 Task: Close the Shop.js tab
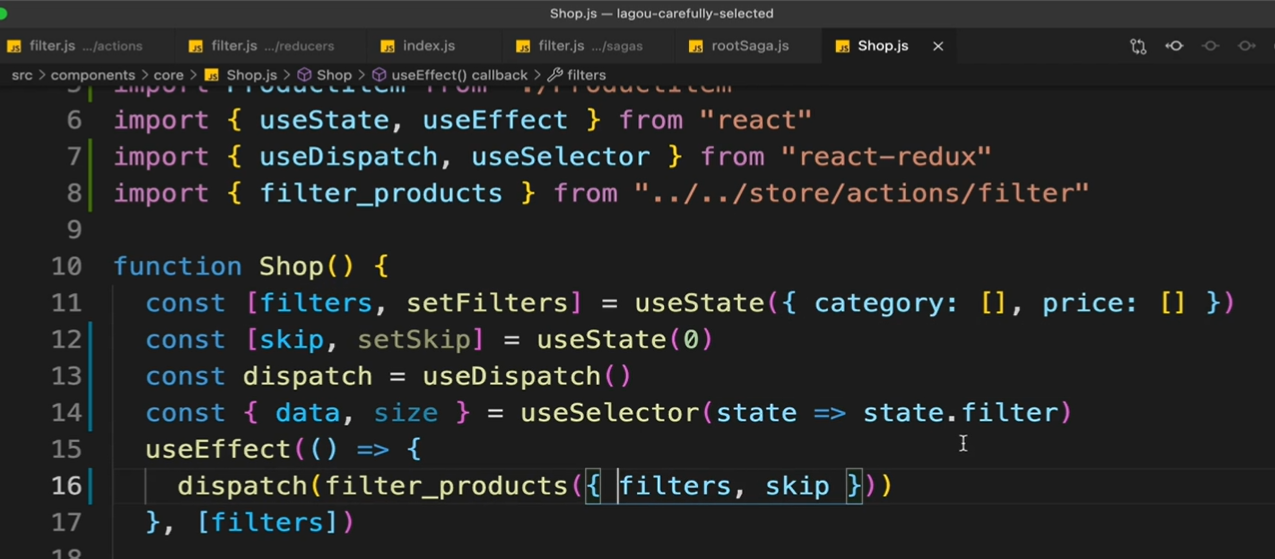938,46
